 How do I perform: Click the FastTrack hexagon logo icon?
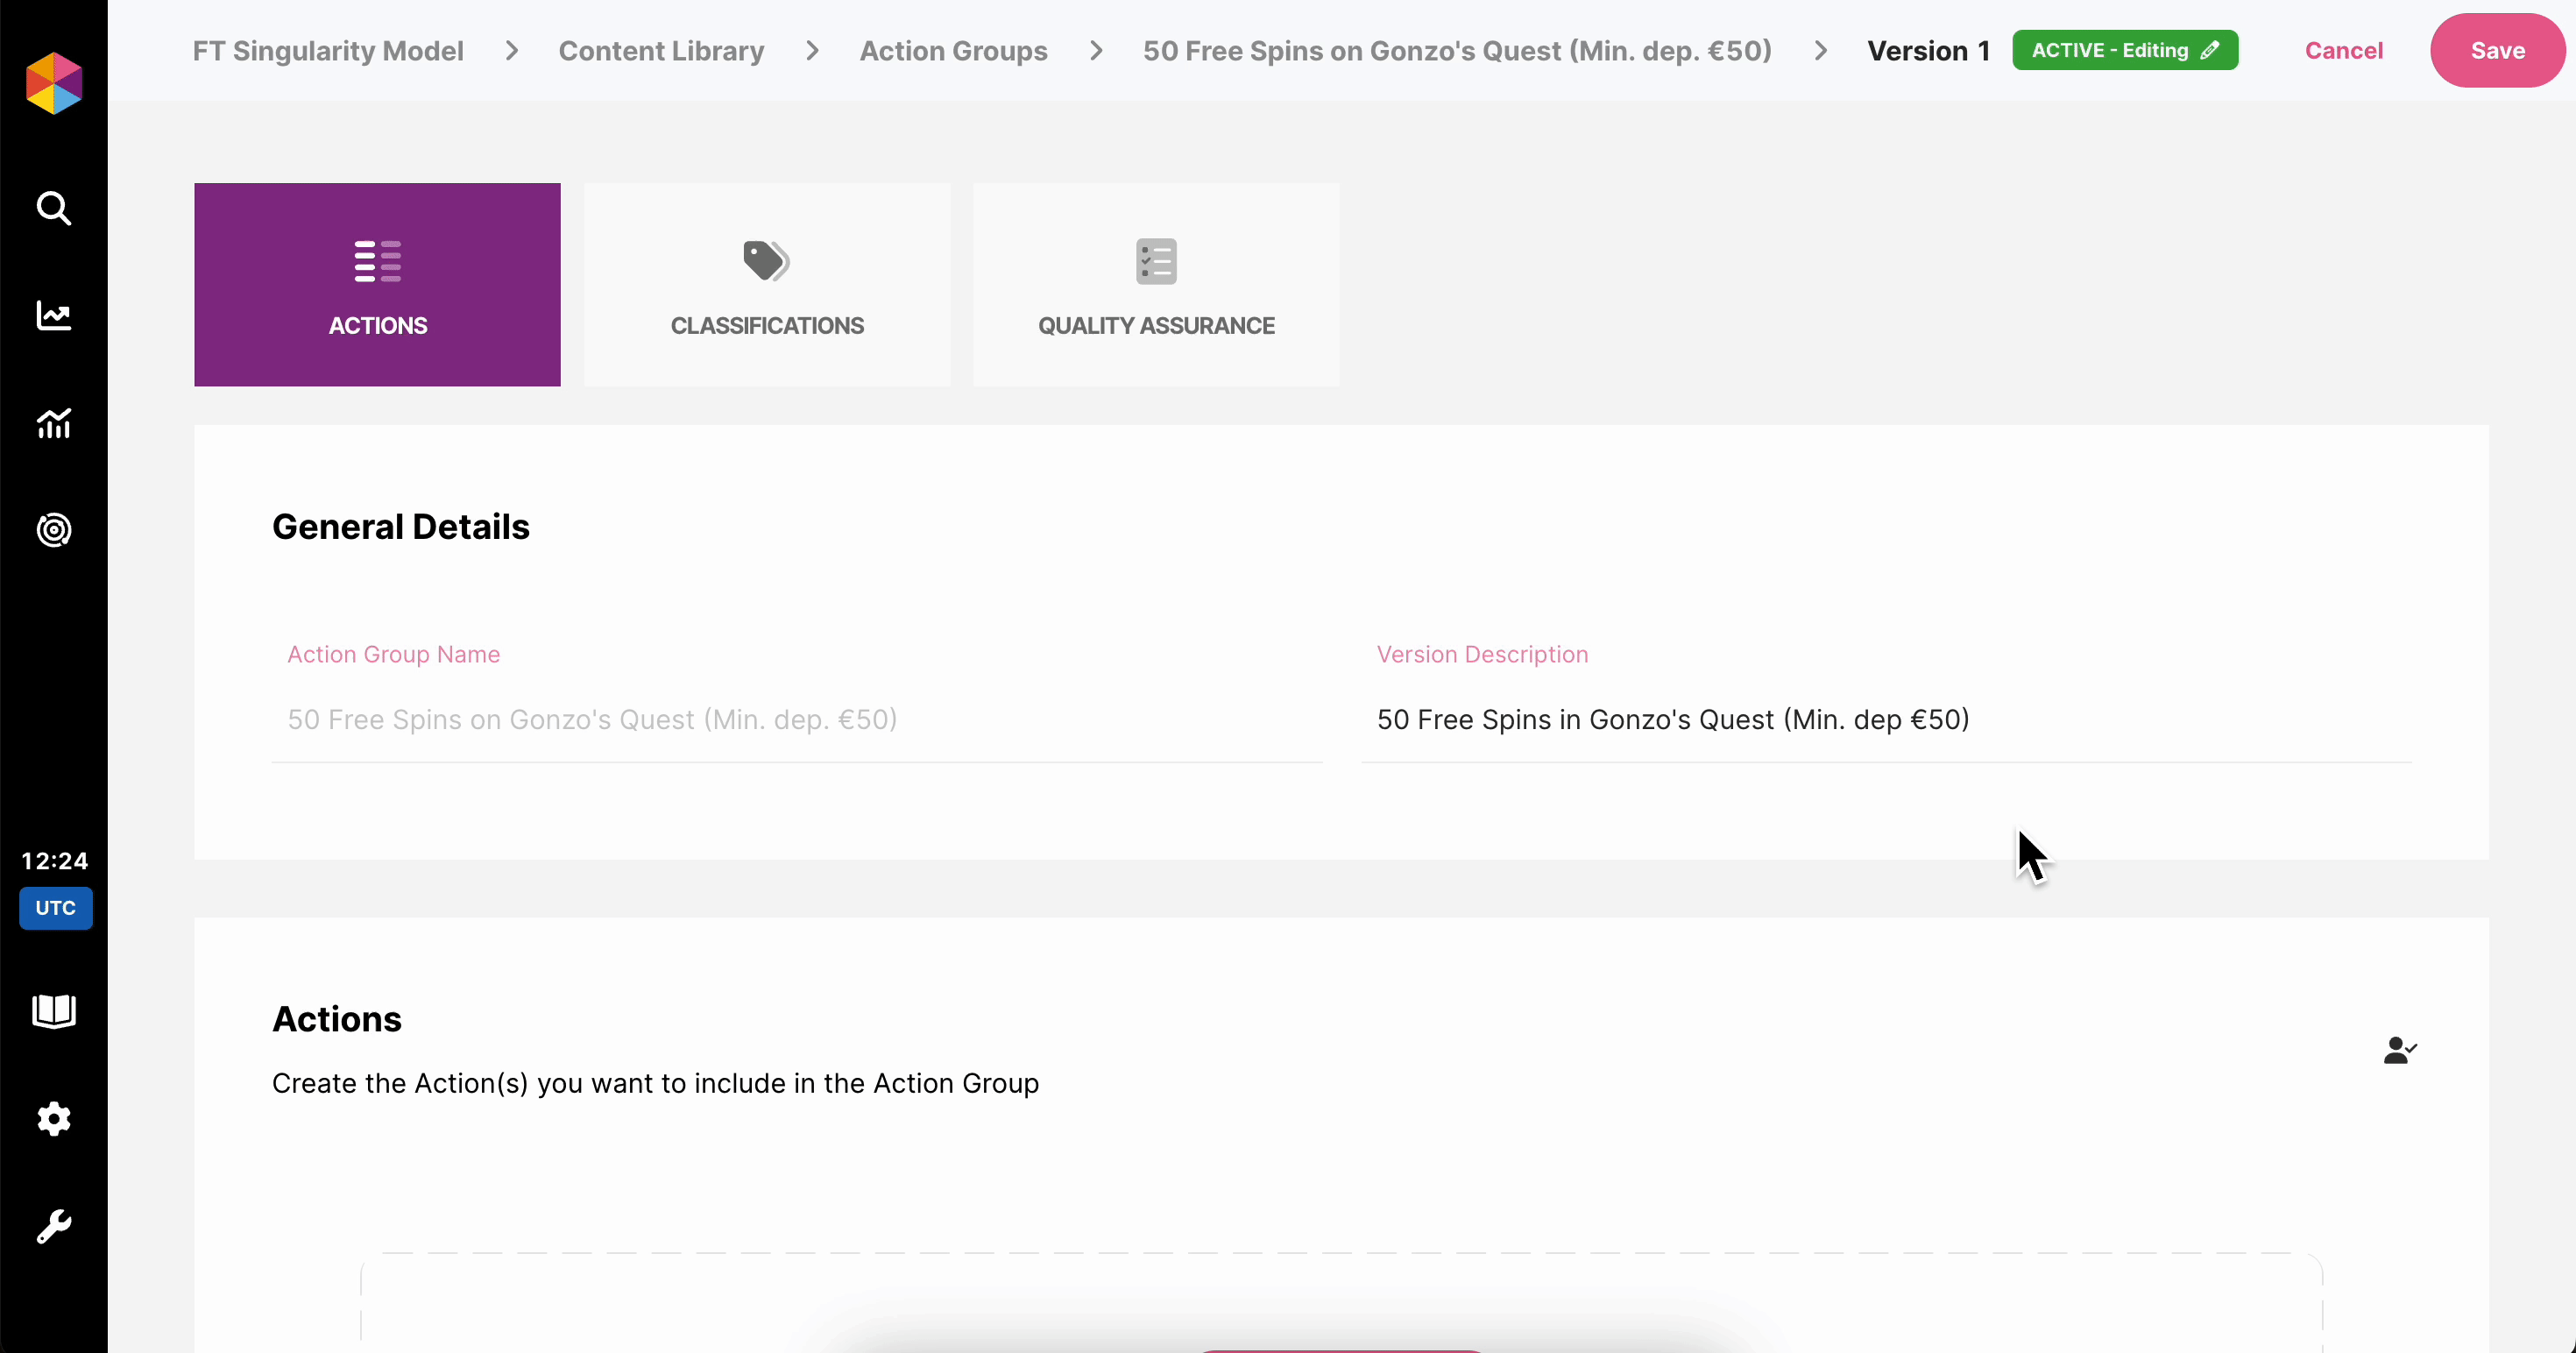click(54, 83)
